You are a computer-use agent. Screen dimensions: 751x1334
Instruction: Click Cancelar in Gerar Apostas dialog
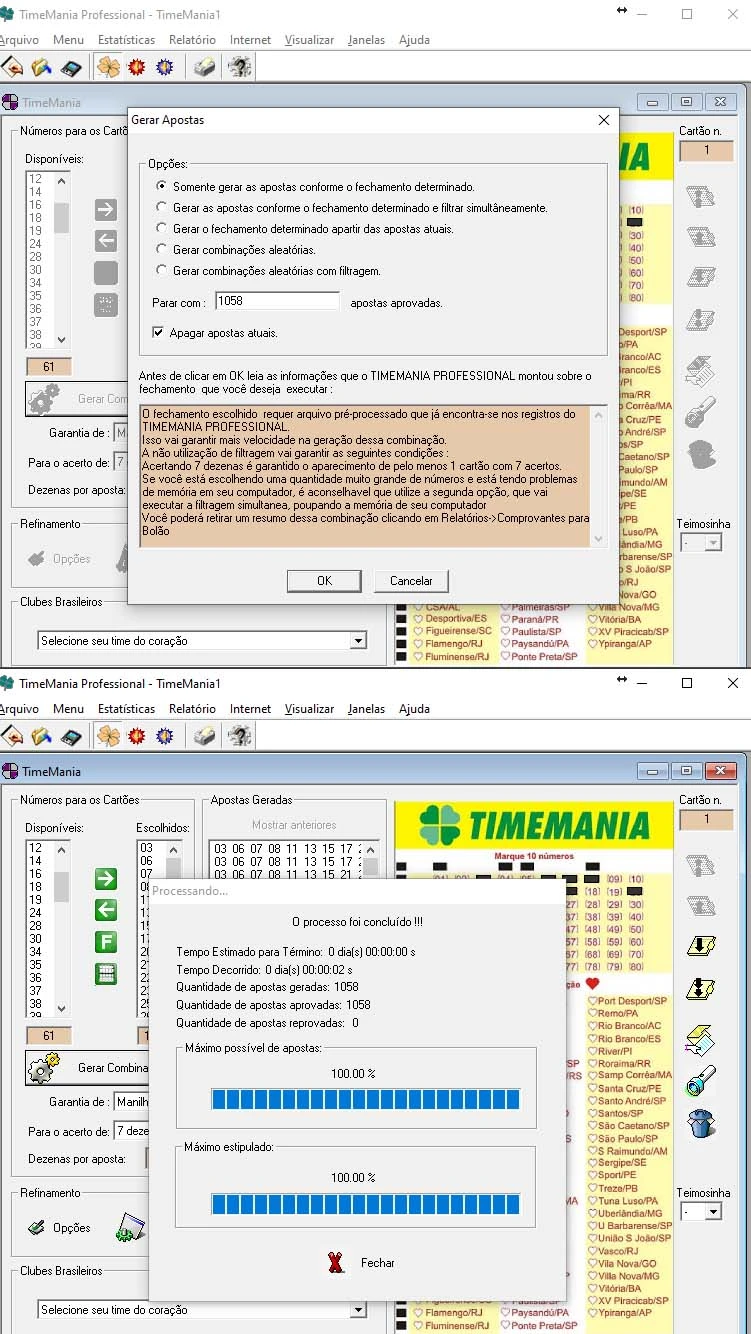click(411, 581)
